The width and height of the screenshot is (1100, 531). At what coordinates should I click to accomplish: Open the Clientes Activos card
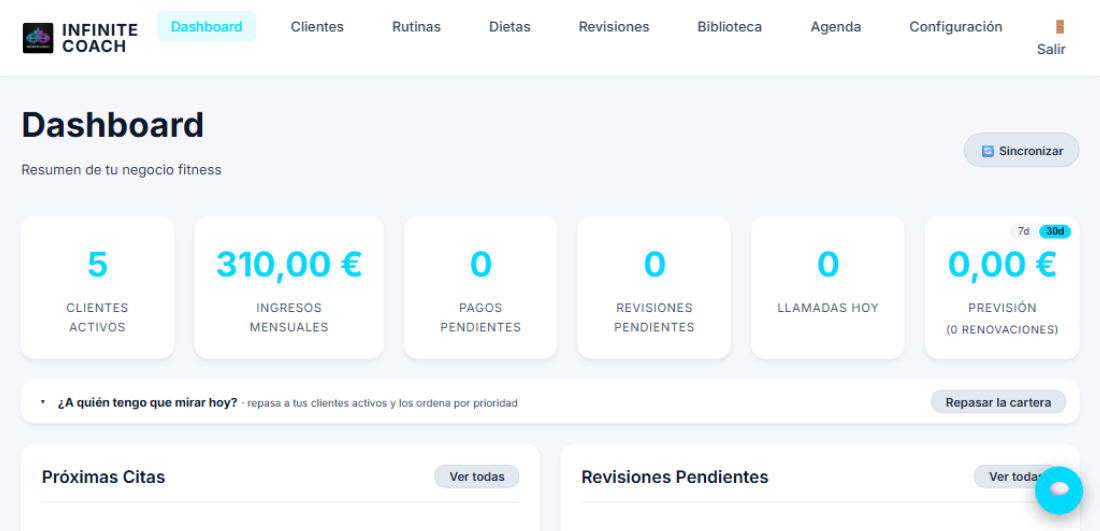click(x=98, y=288)
